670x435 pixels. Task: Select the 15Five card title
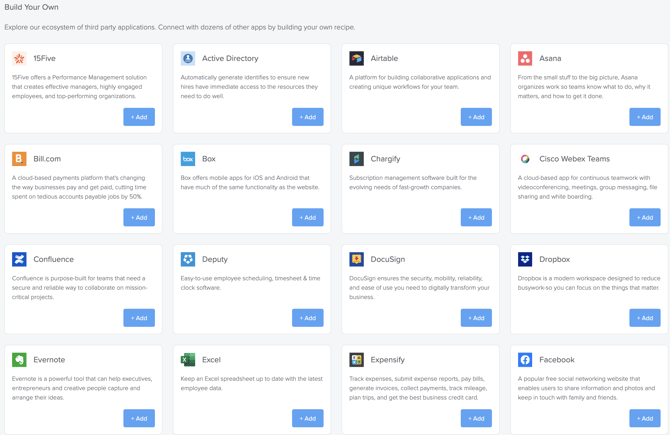[x=44, y=58]
